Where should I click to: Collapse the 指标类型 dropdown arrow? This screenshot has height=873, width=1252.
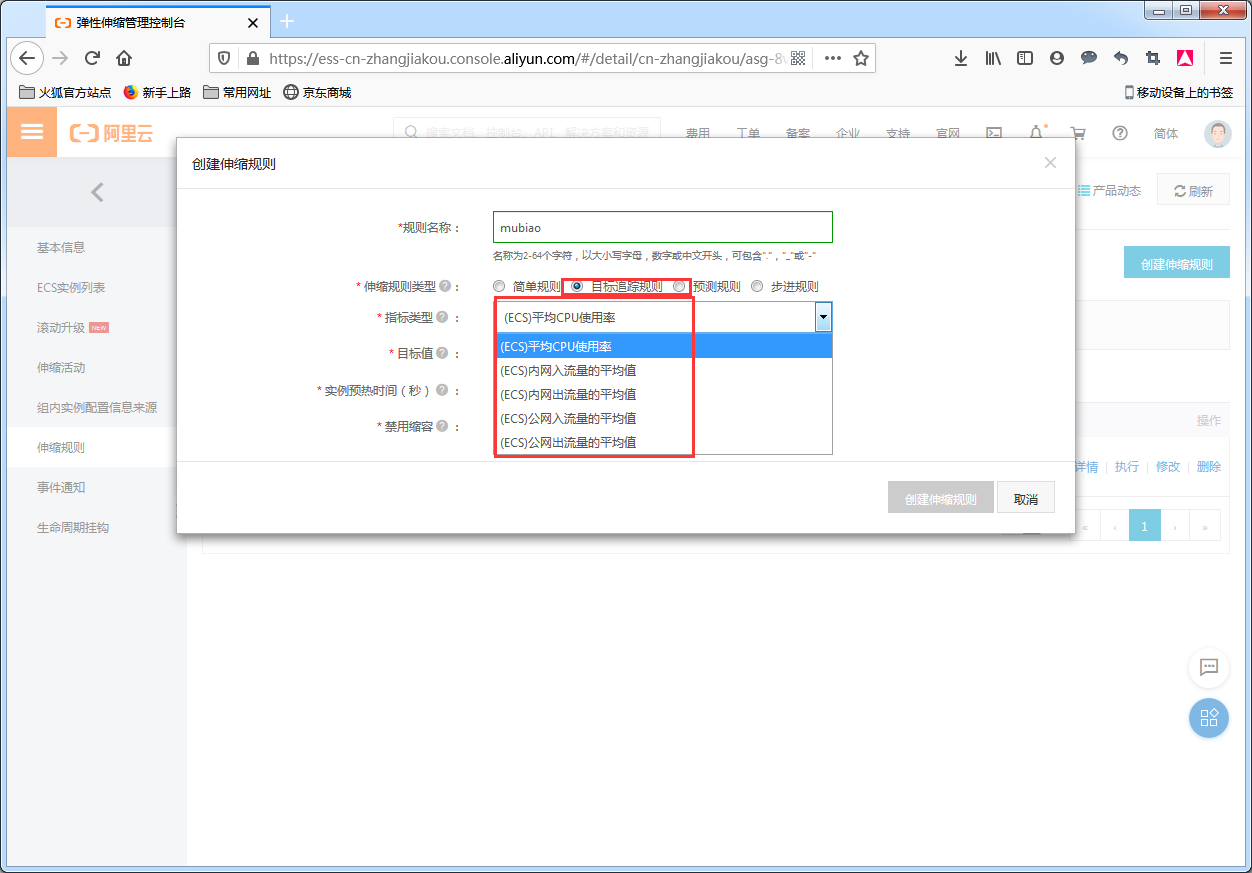[x=823, y=318]
